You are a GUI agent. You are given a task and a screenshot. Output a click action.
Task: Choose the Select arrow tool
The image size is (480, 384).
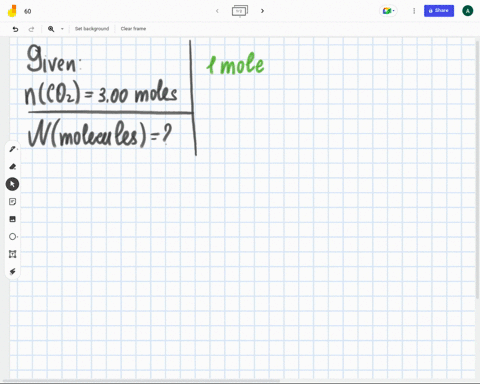tap(12, 184)
